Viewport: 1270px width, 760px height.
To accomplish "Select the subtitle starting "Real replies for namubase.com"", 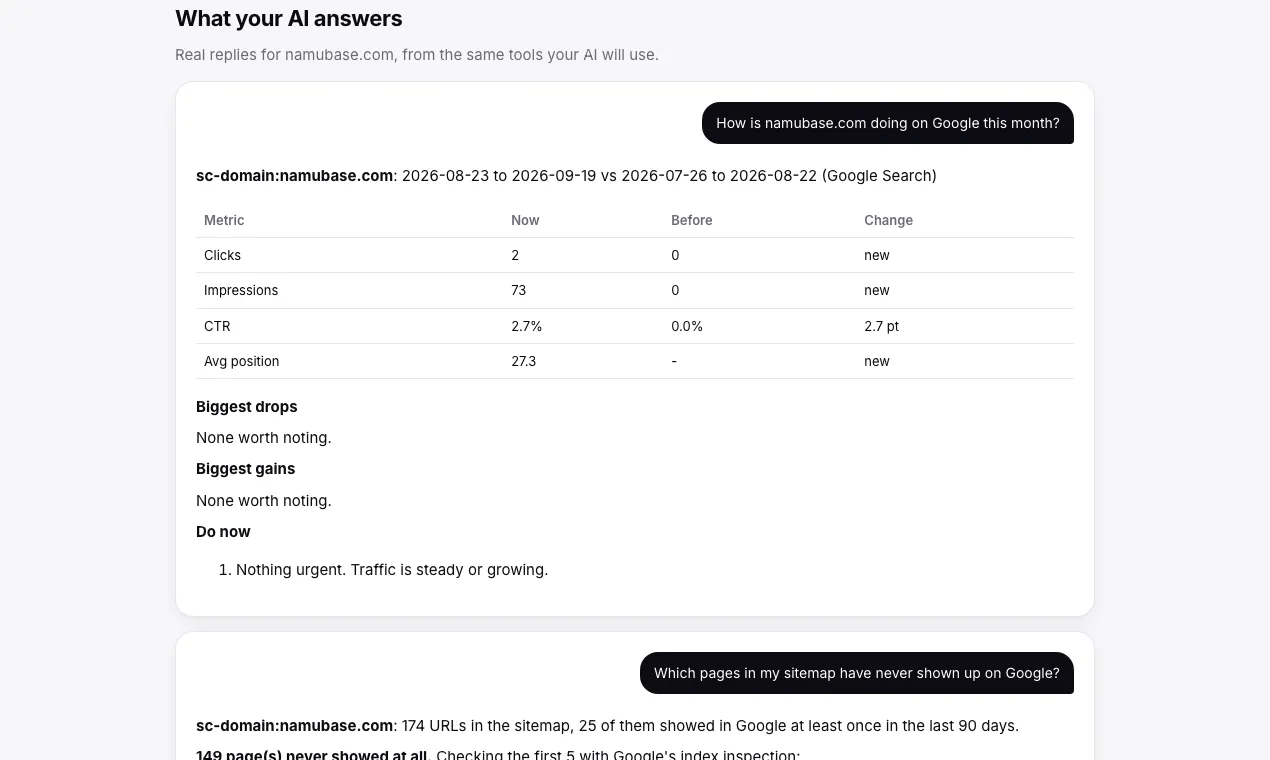I will [416, 54].
